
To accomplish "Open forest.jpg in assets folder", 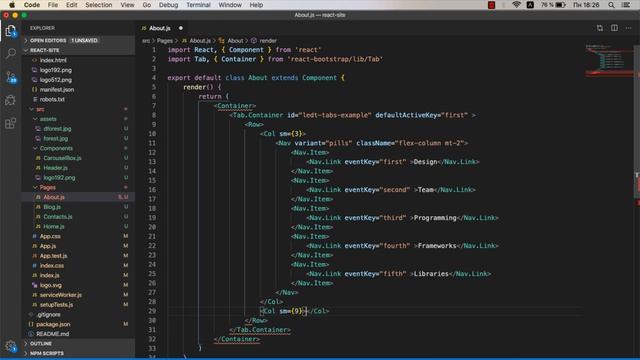I will click(x=56, y=138).
